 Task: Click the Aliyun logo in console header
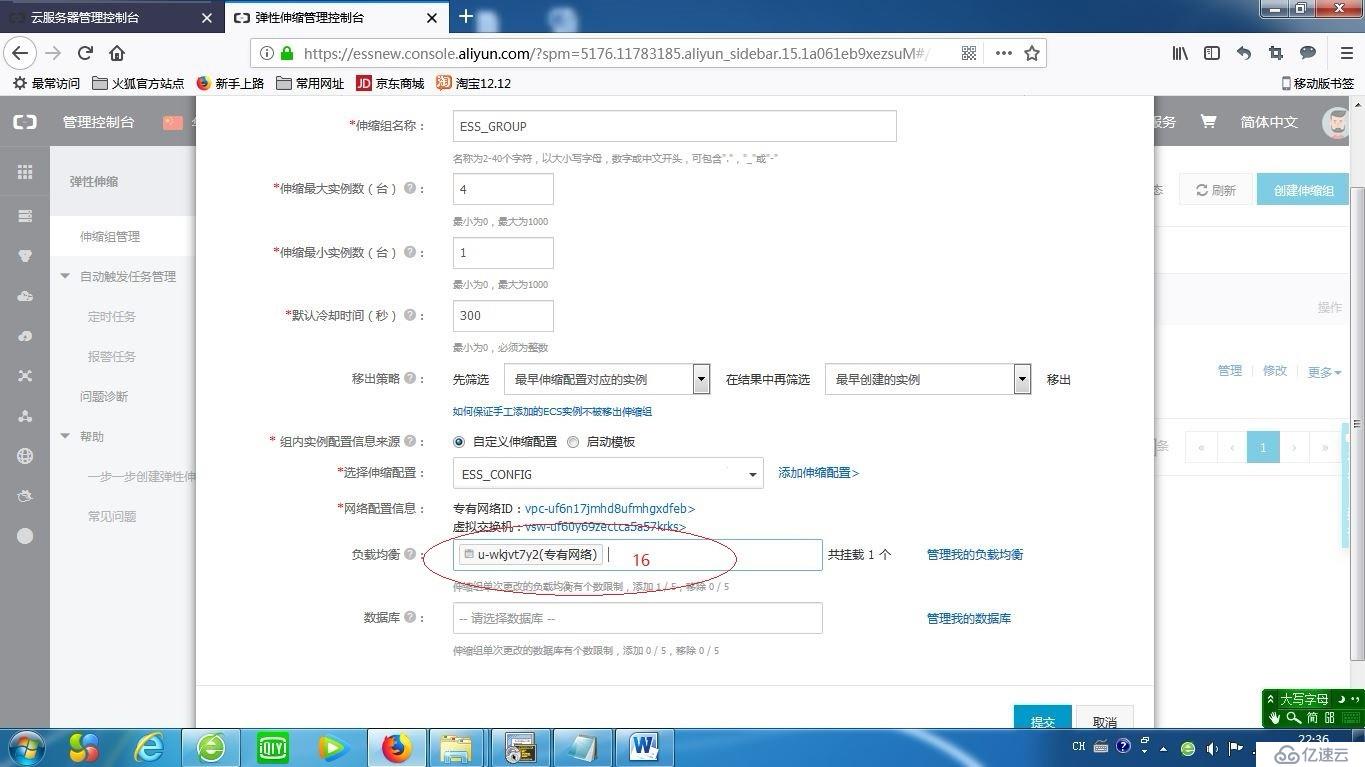(25, 122)
